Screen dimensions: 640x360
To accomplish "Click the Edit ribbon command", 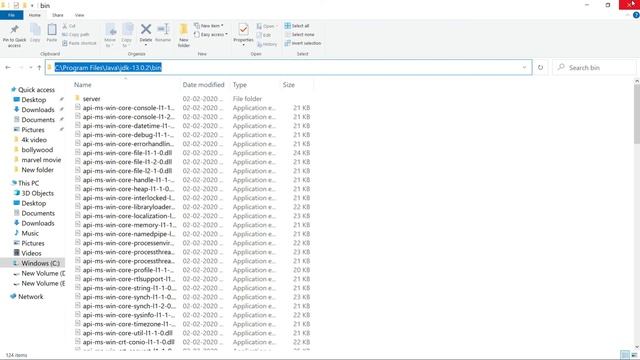I will (x=264, y=35).
